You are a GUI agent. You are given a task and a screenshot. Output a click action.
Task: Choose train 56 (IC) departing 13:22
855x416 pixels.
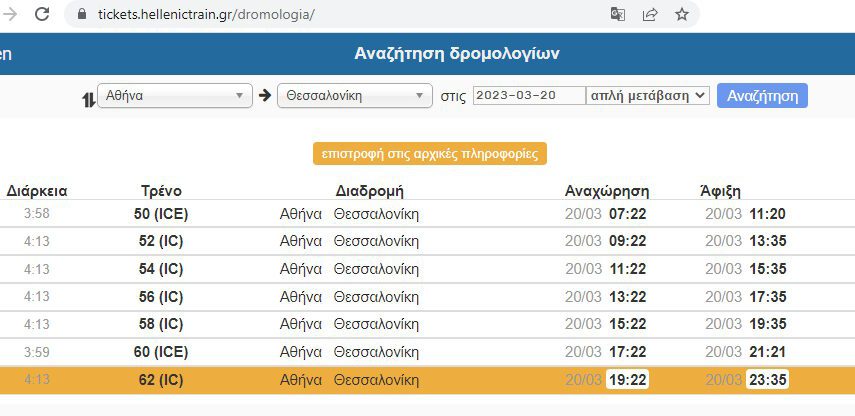(x=160, y=297)
